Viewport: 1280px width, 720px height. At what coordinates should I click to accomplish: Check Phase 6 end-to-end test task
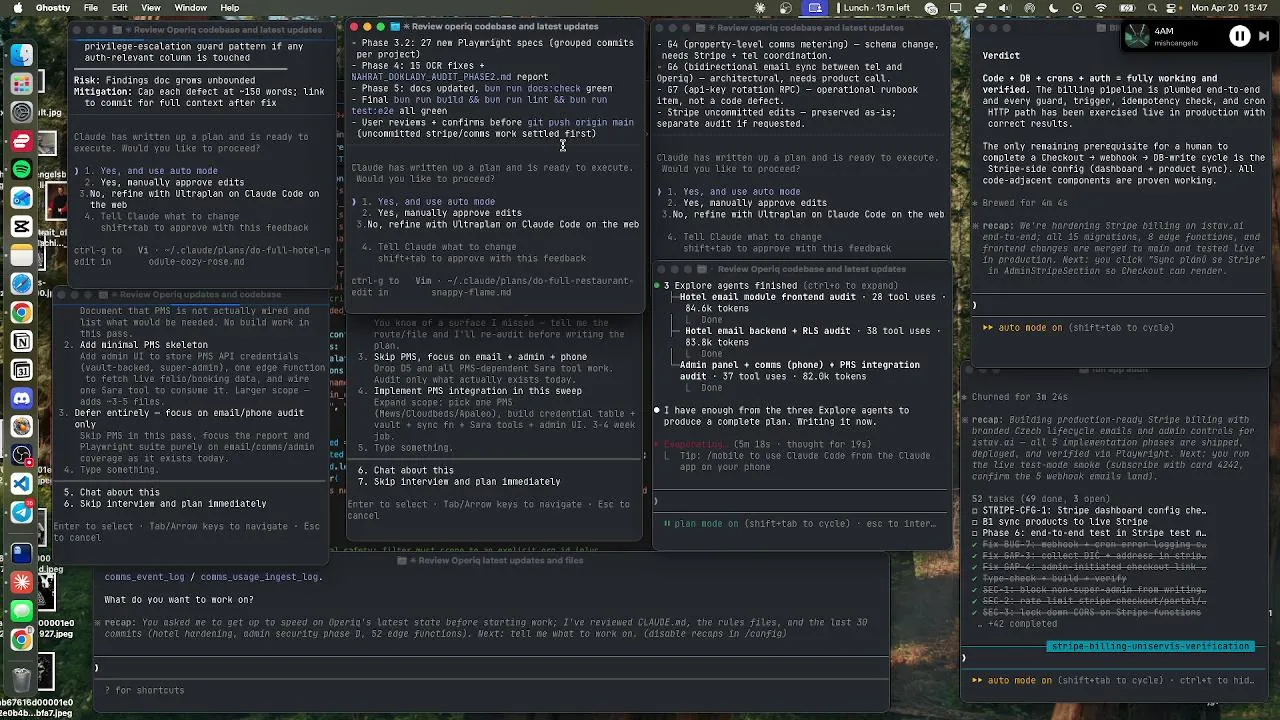tap(1089, 533)
